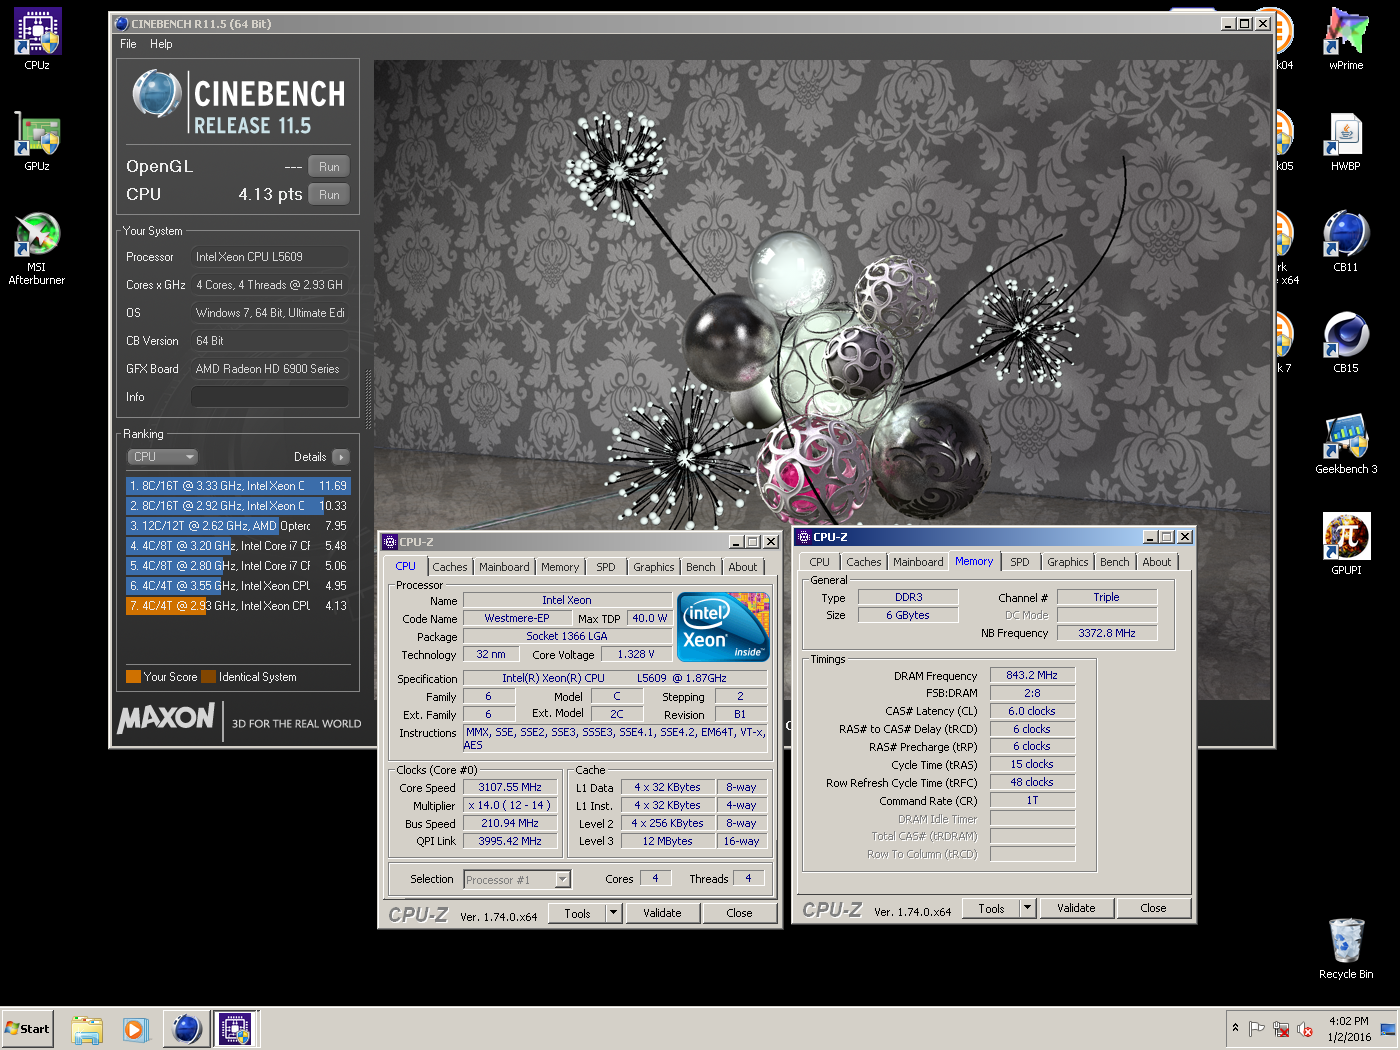Viewport: 1400px width, 1050px height.
Task: Select ranking entry 1 with 11.69 score
Action: (x=238, y=486)
